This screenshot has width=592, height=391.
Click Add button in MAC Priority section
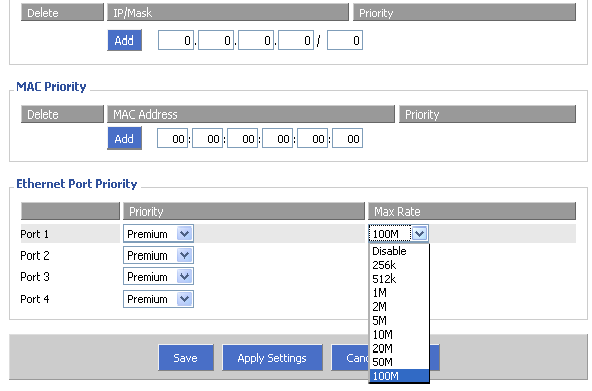pyautogui.click(x=124, y=138)
